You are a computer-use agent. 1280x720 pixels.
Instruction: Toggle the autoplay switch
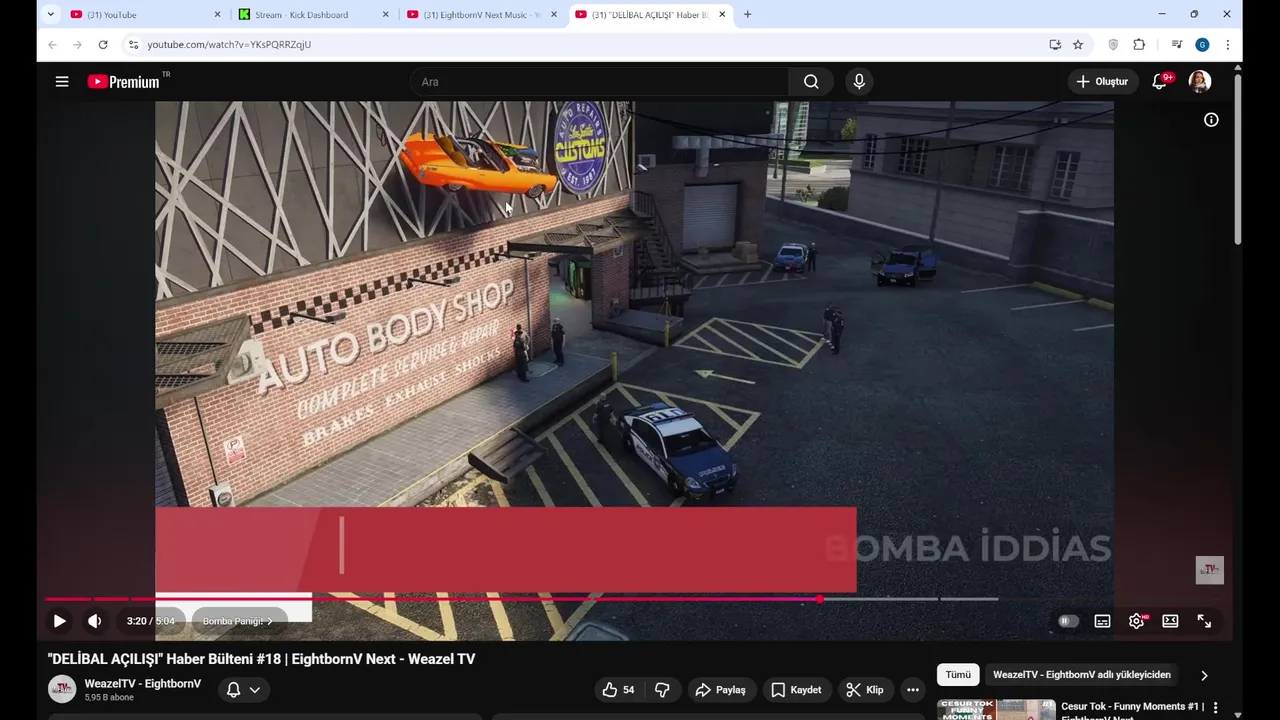(1068, 621)
